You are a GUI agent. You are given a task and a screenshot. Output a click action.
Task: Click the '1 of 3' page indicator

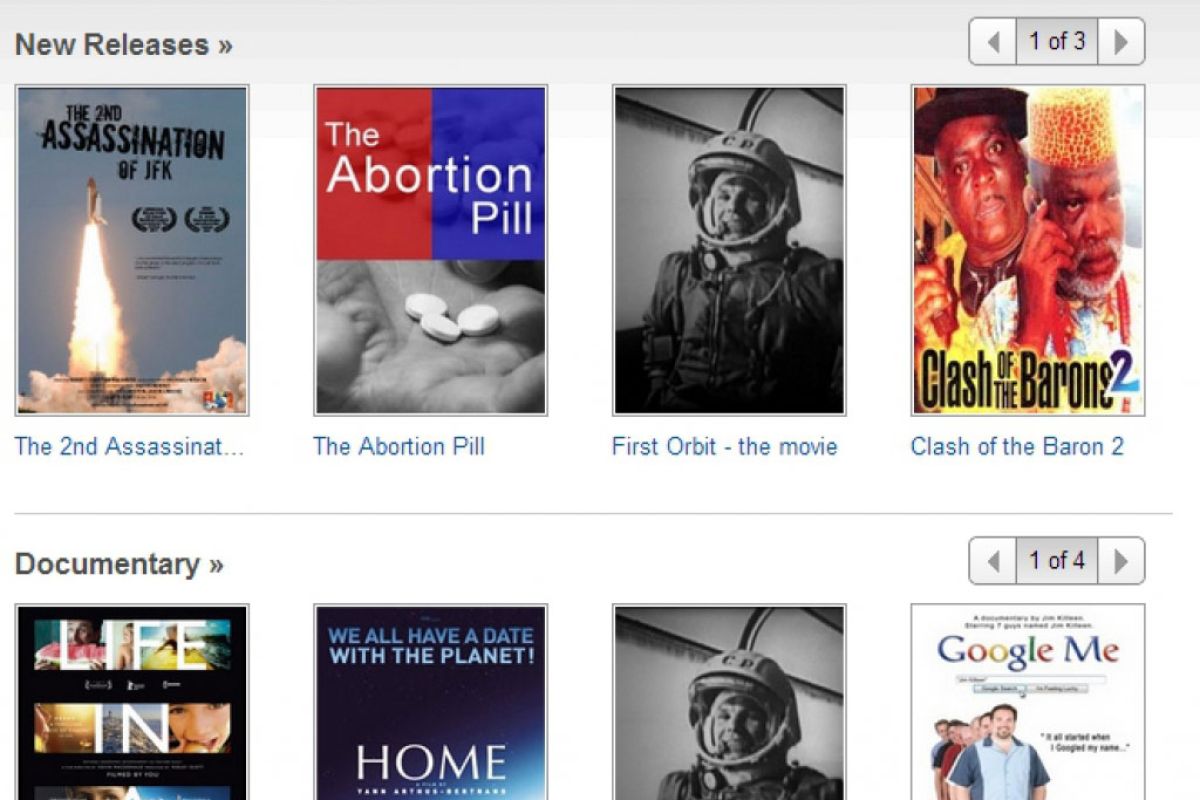(1057, 42)
